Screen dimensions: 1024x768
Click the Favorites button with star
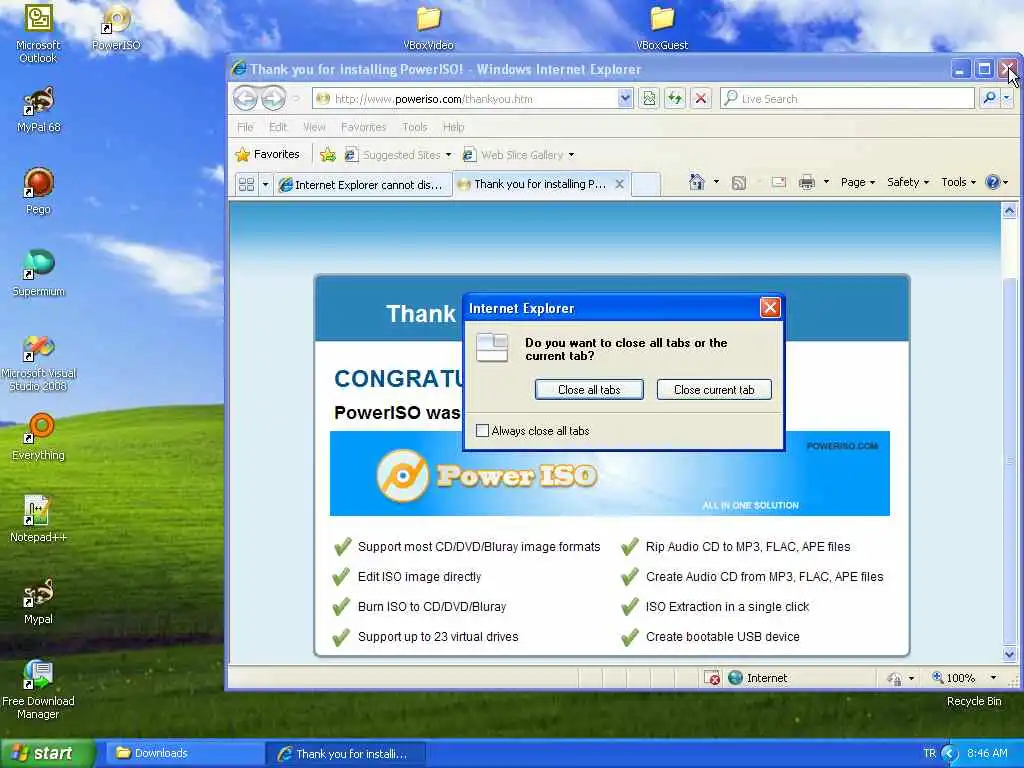tap(267, 155)
